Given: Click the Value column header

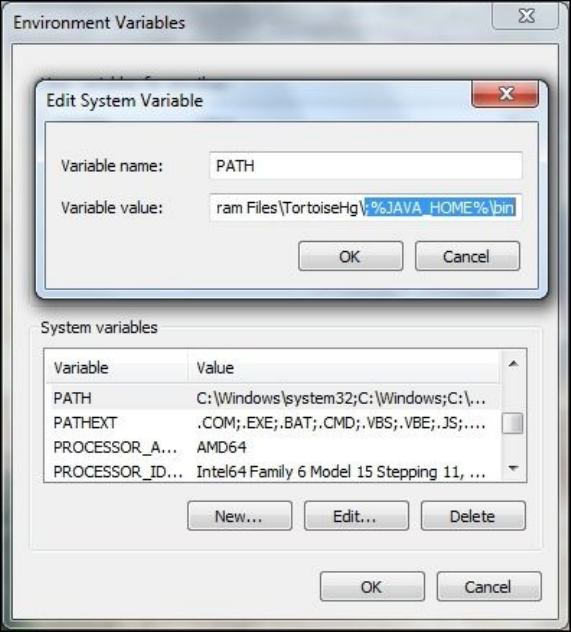Looking at the screenshot, I should (344, 367).
